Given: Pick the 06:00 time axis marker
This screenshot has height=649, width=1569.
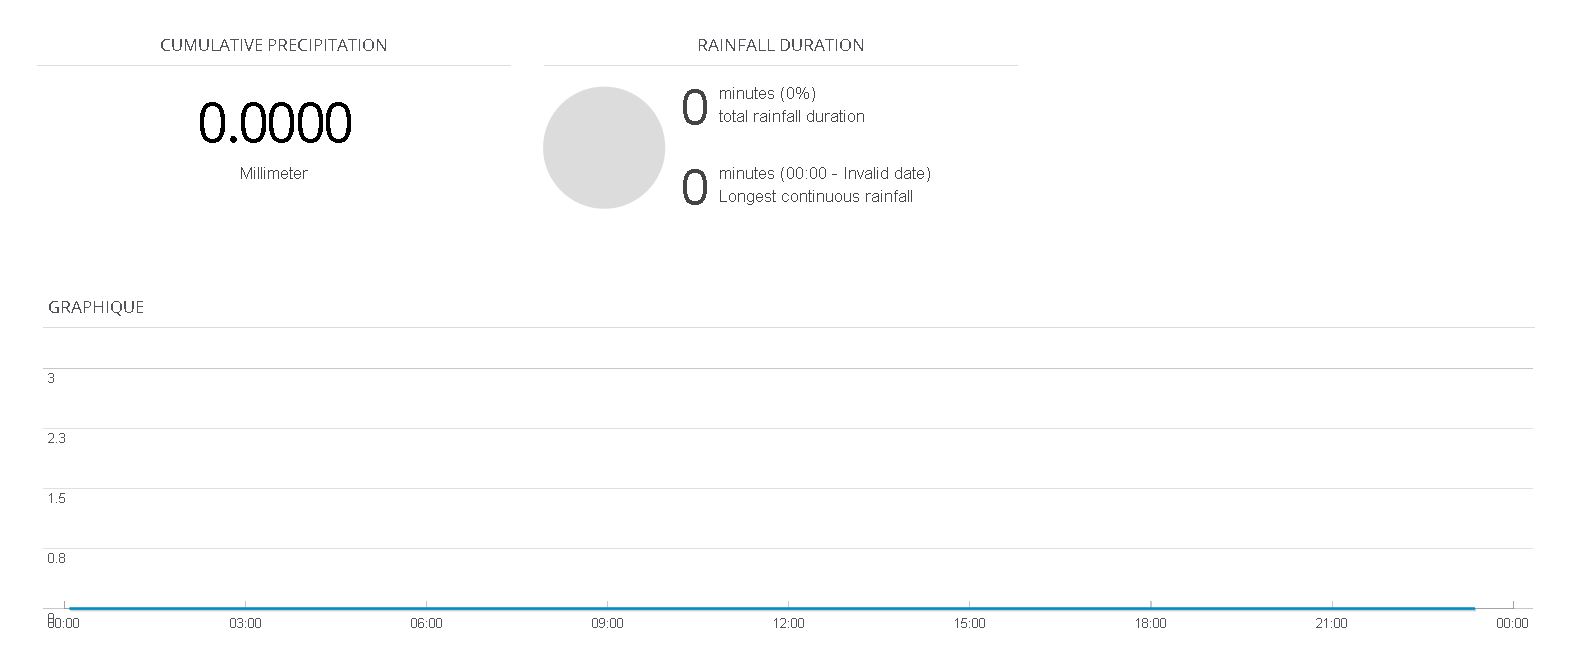Looking at the screenshot, I should tap(426, 623).
